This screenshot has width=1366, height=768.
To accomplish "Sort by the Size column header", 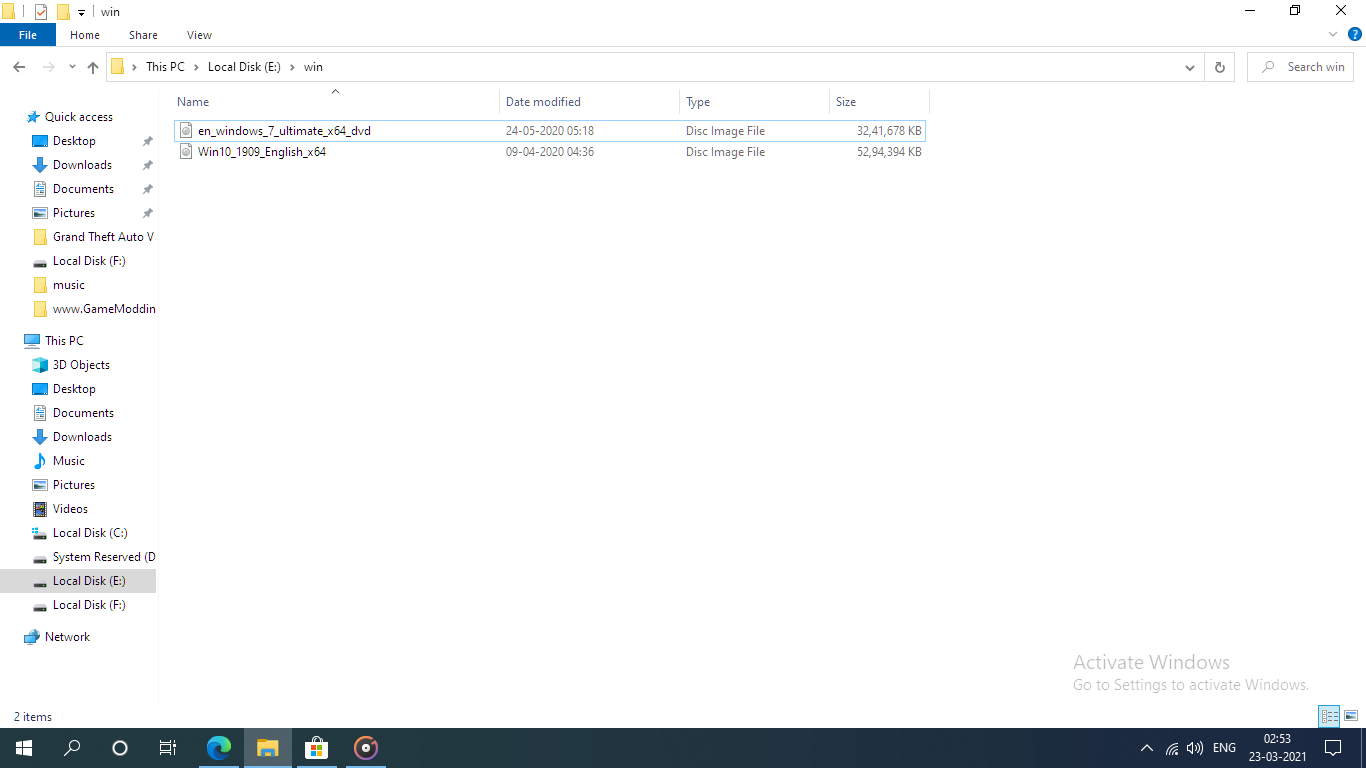I will coord(879,101).
